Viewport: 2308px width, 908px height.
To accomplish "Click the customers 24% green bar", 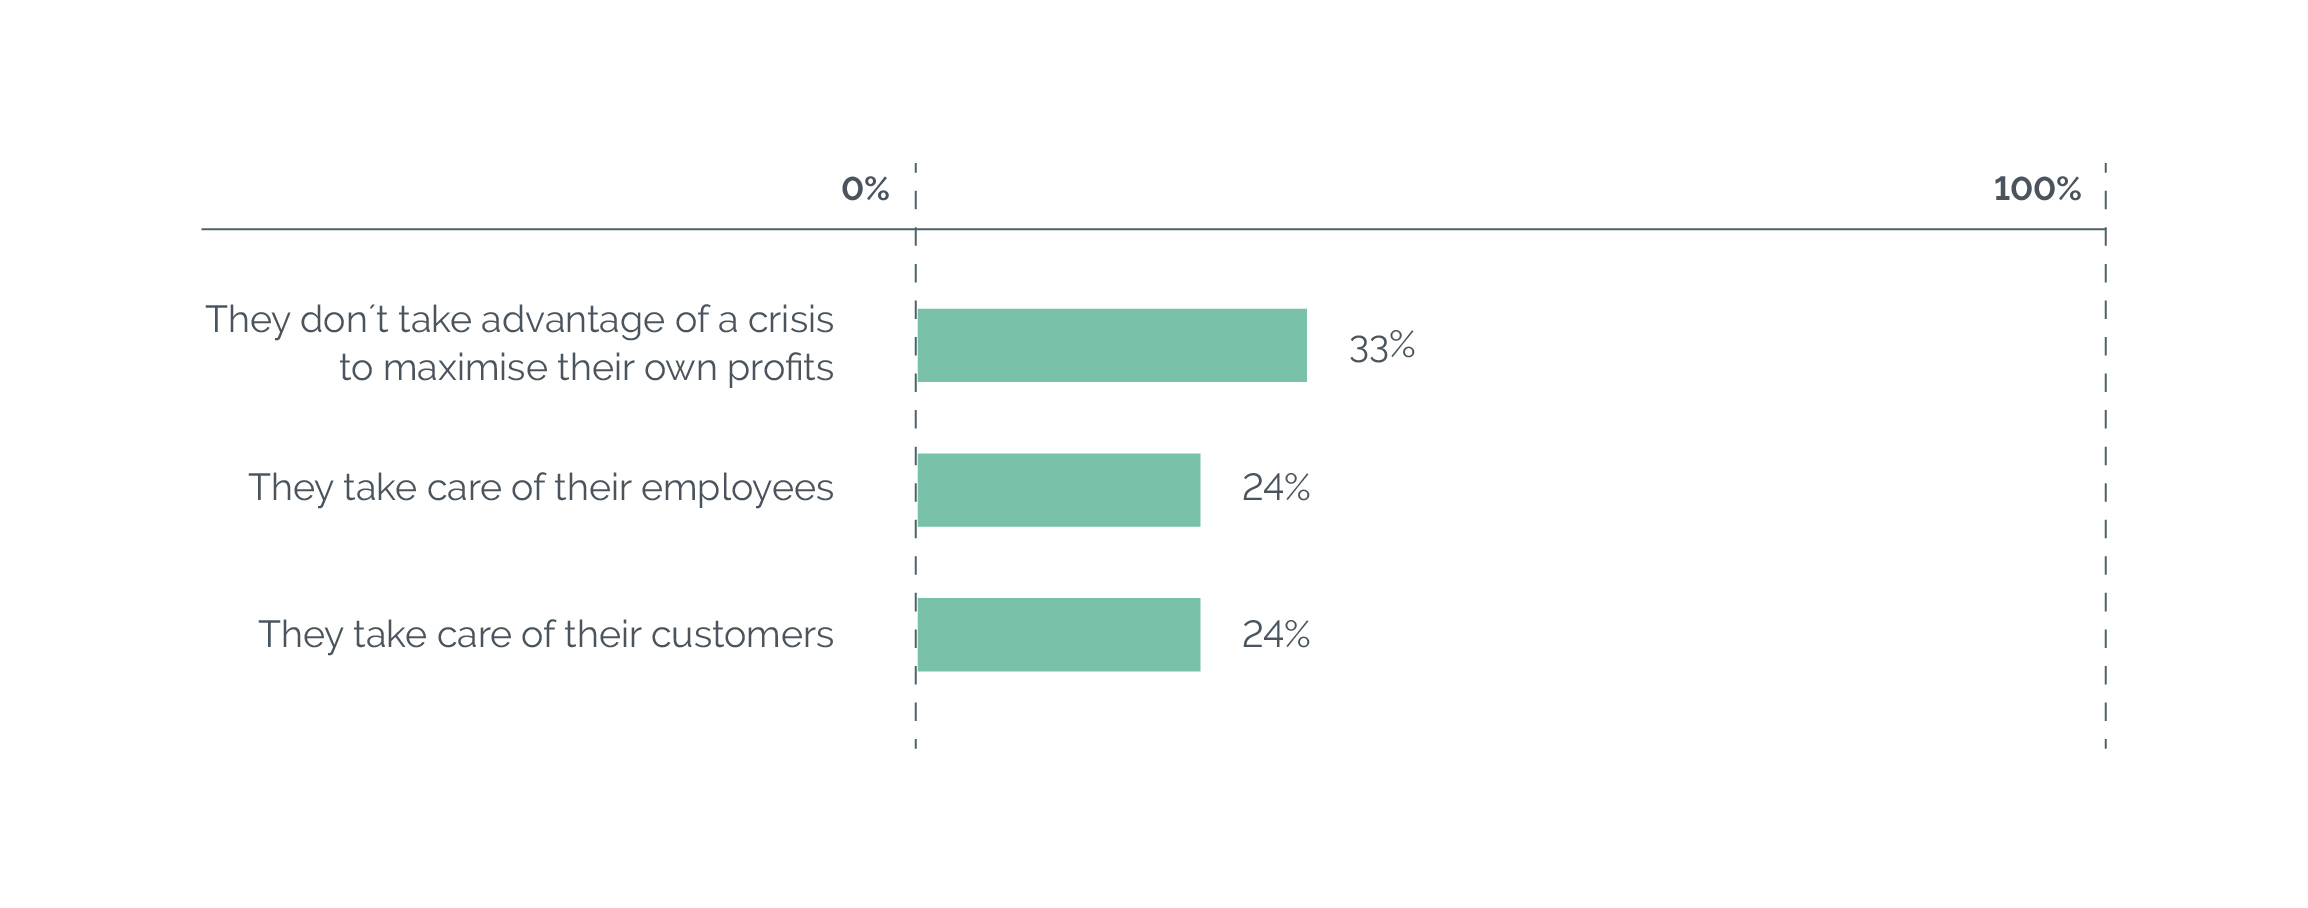I will point(1059,635).
